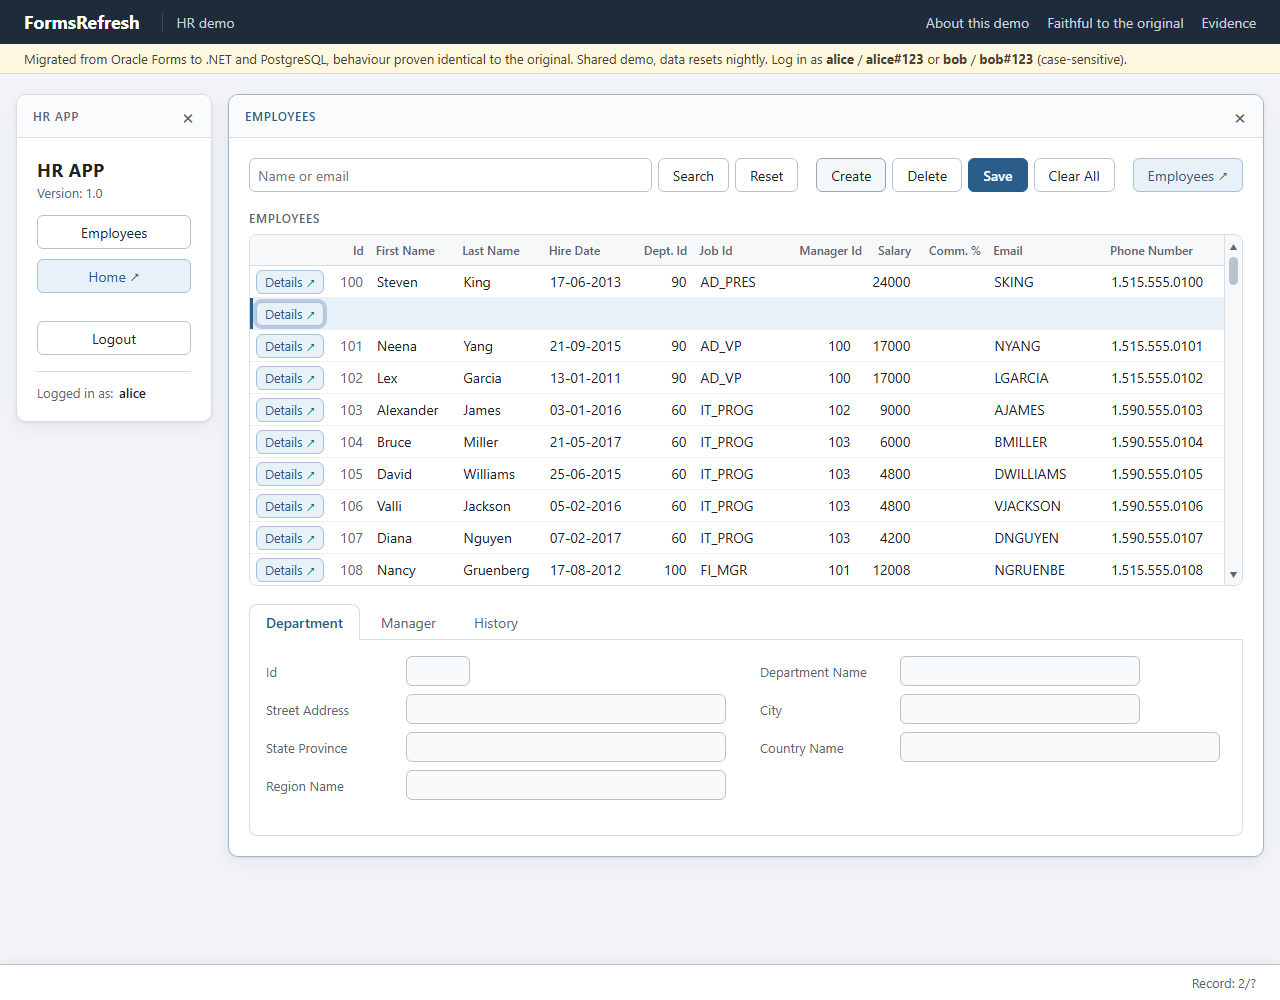Open Details for Diana Nguyen
1280x1000 pixels.
point(290,539)
